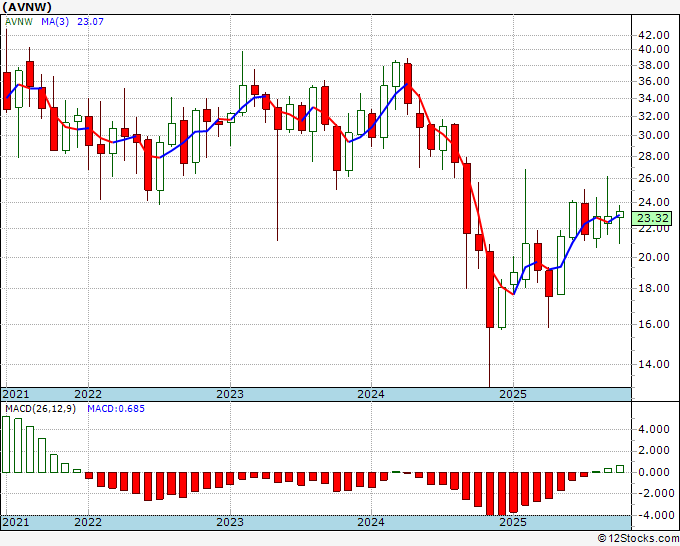This screenshot has height=546, width=680.
Task: Click the 30.00 price axis label
Action: point(654,135)
